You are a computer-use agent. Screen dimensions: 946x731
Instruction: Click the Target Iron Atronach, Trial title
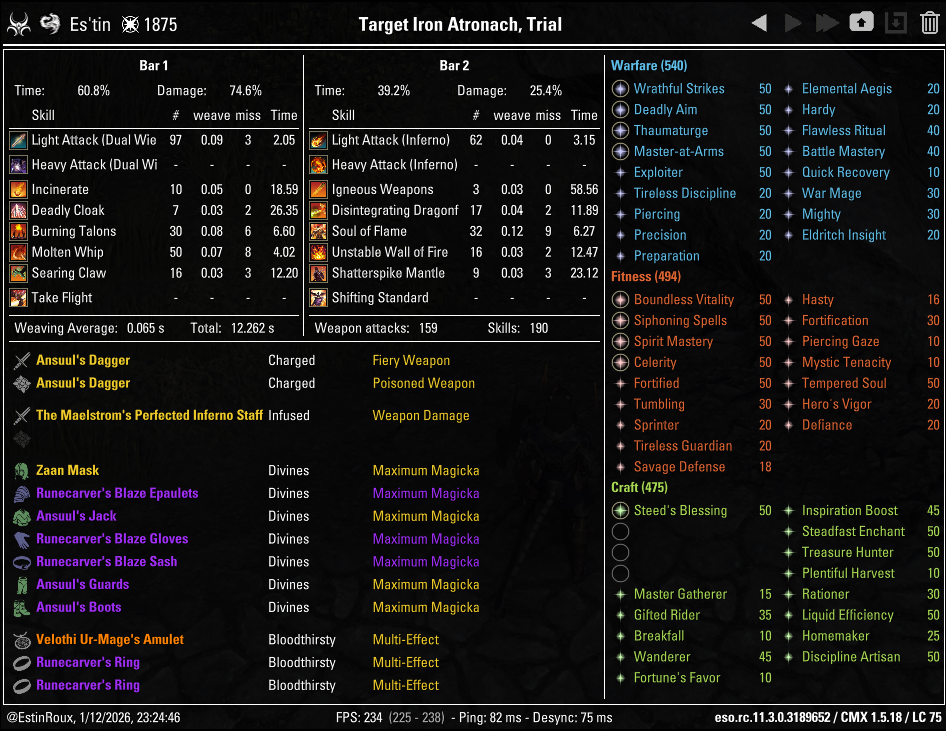pyautogui.click(x=460, y=24)
